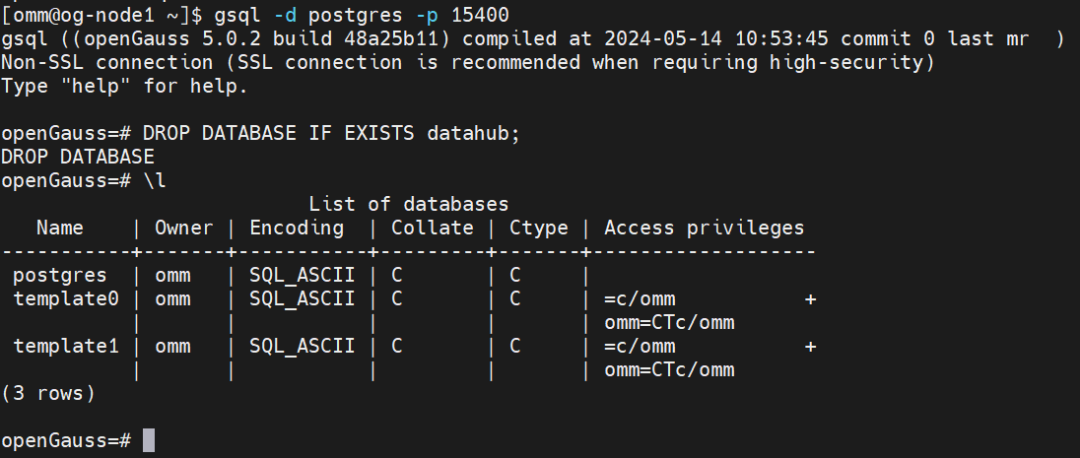The height and width of the screenshot is (458, 1080).
Task: Click the "Access privileges" column header
Action: [x=704, y=227]
